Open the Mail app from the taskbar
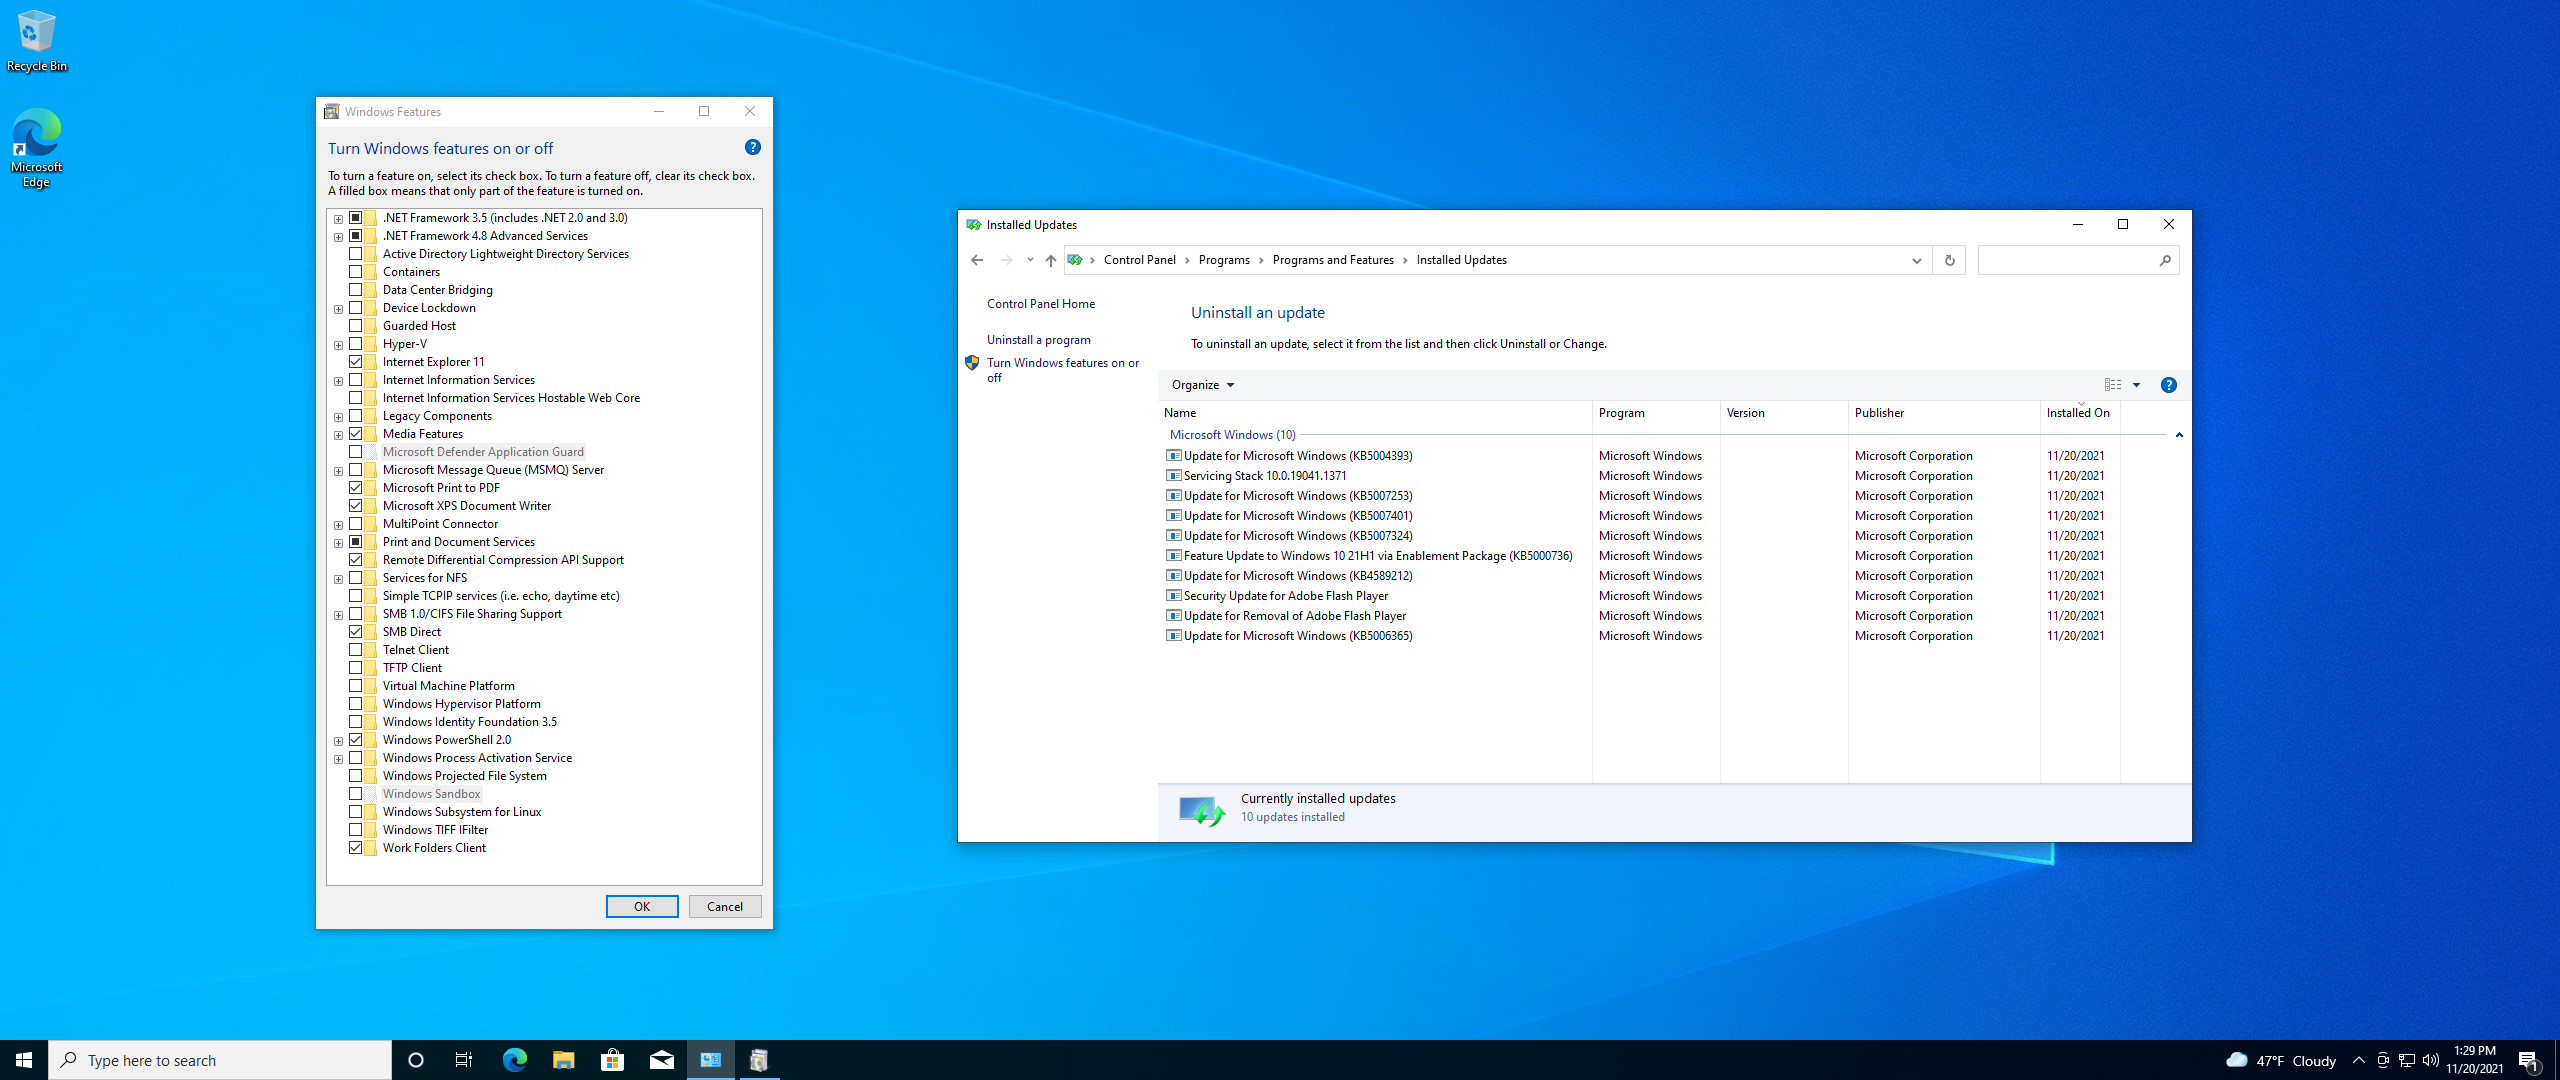The width and height of the screenshot is (2560, 1080). [x=661, y=1060]
